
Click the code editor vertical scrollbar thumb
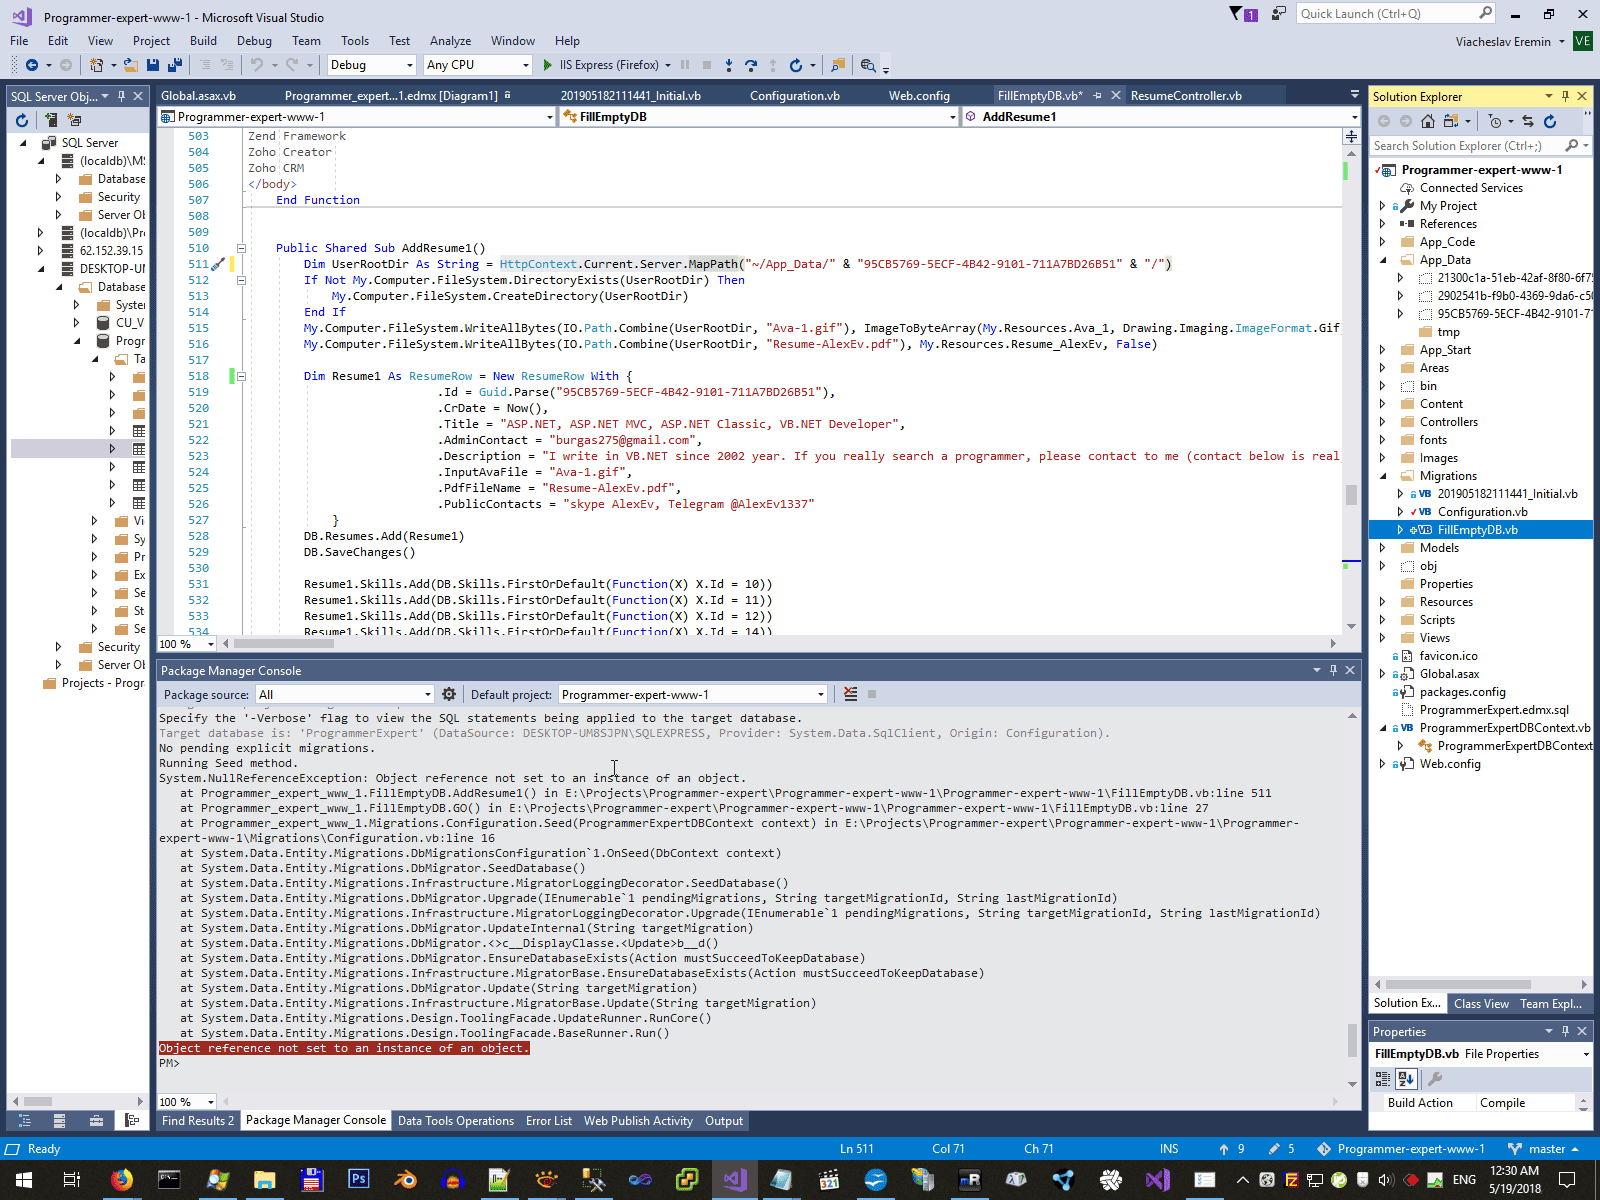click(x=1351, y=494)
